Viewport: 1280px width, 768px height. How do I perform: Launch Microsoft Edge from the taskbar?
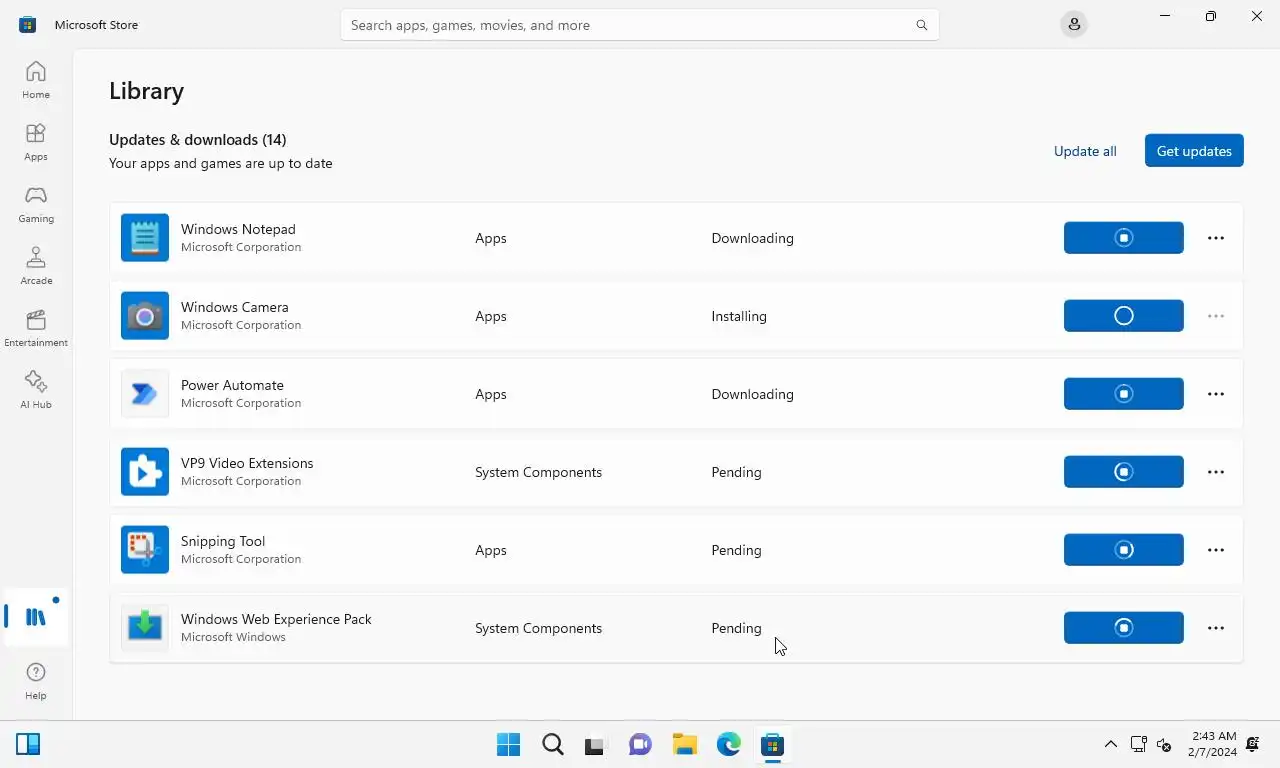pos(728,744)
